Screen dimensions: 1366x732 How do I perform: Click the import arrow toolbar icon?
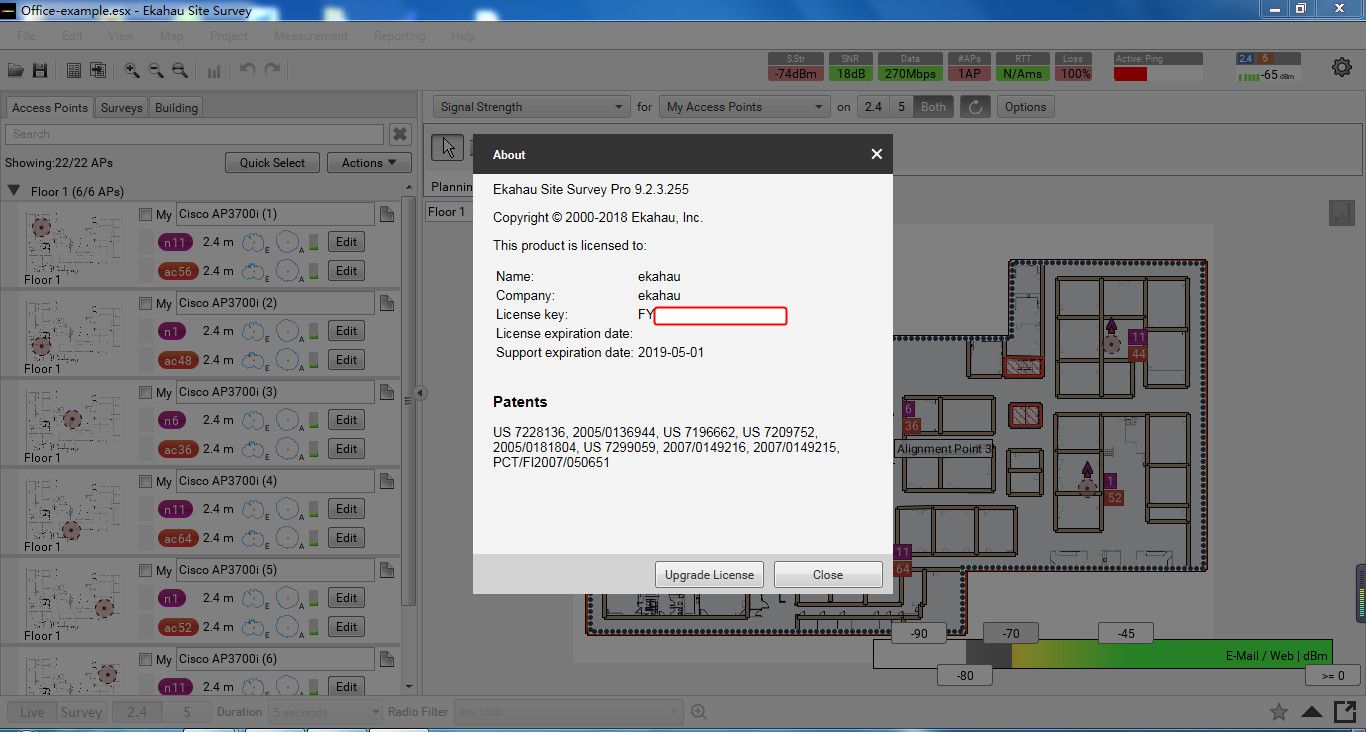click(x=98, y=70)
